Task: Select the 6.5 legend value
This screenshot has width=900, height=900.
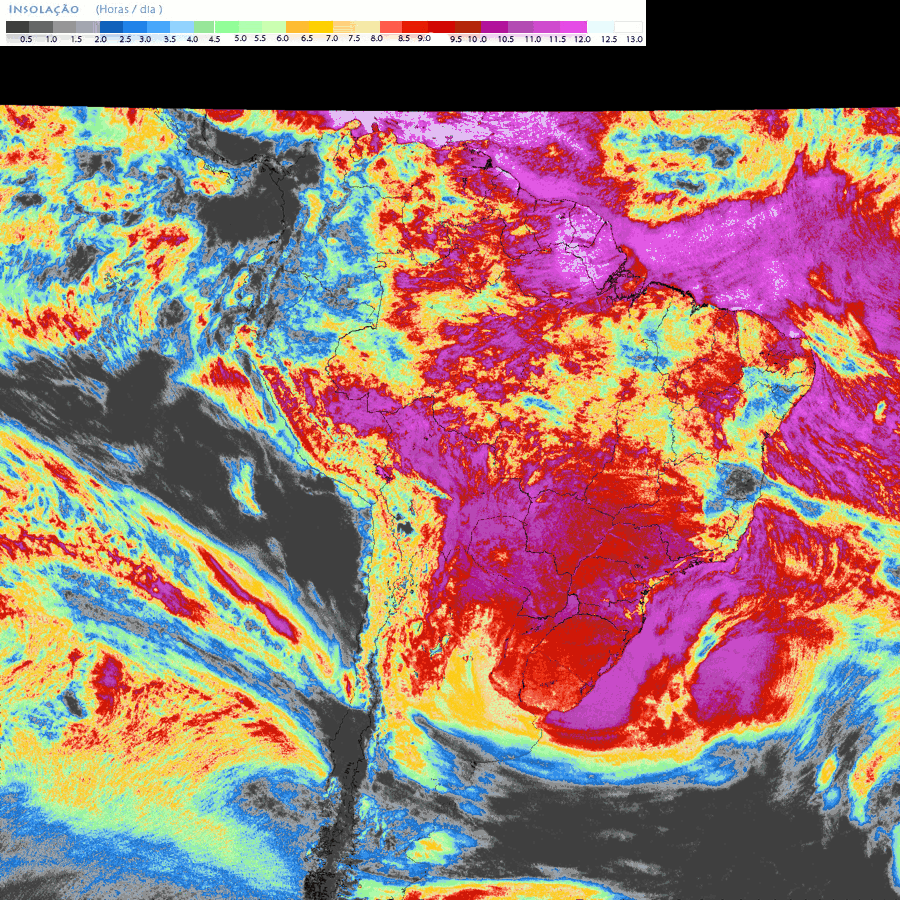Action: (x=307, y=38)
